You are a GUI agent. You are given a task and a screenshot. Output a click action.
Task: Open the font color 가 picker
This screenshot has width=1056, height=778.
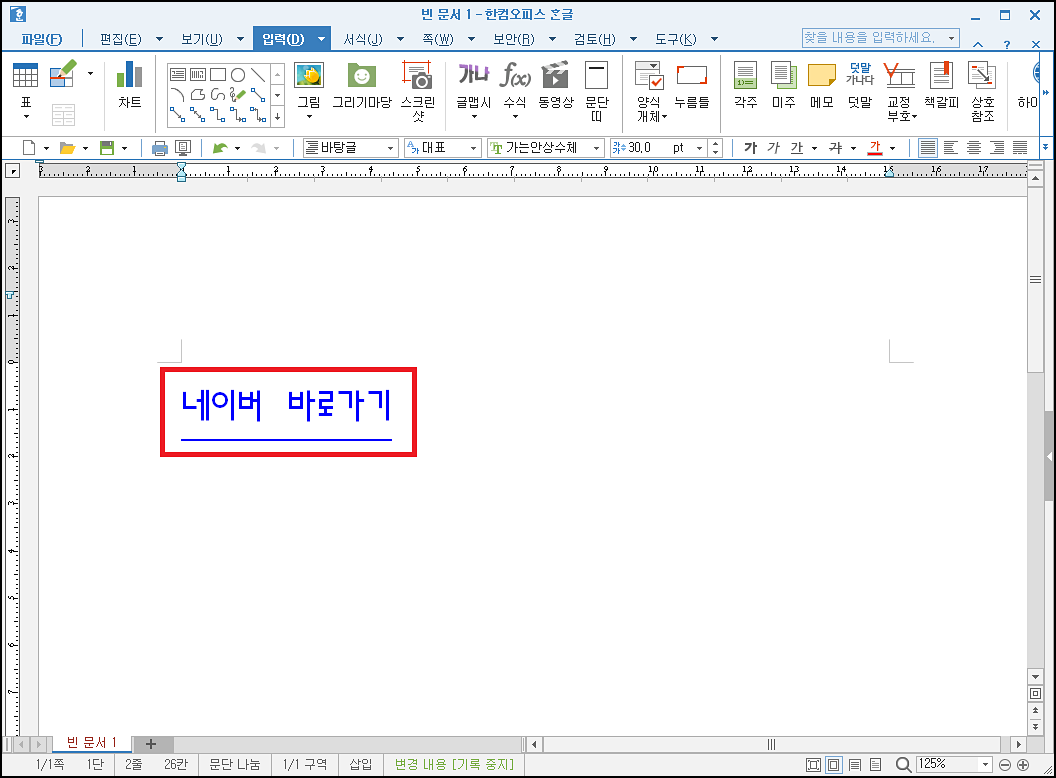point(875,148)
